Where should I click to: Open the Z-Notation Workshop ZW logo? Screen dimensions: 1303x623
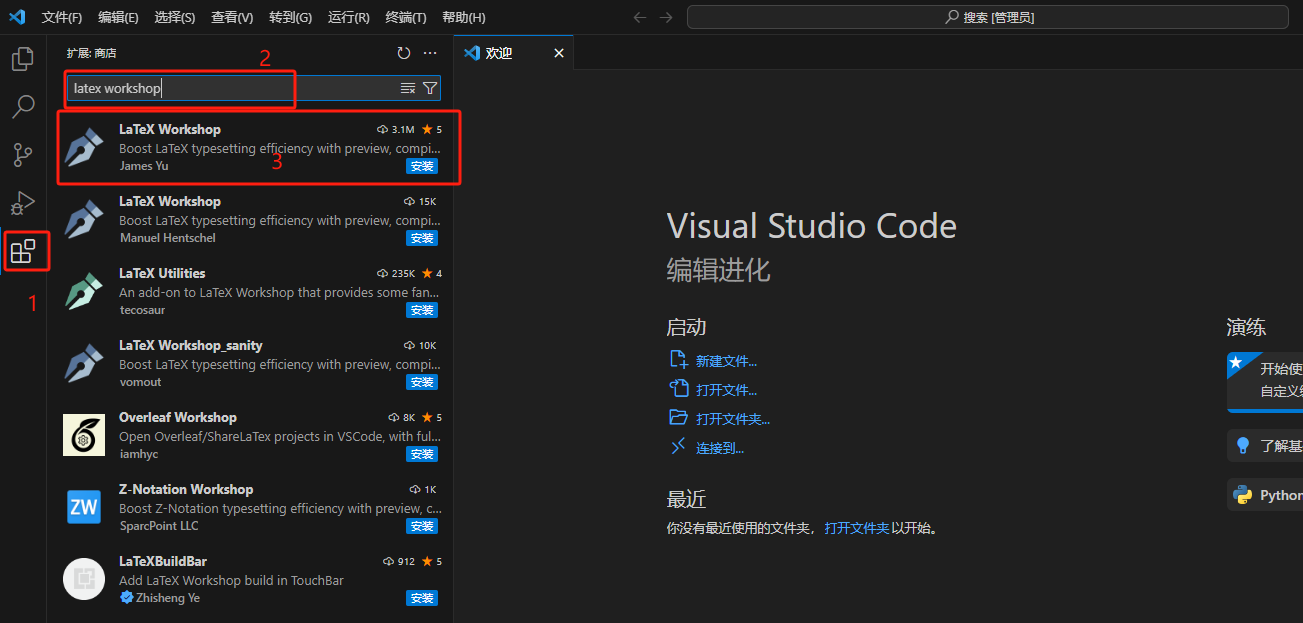[x=84, y=507]
